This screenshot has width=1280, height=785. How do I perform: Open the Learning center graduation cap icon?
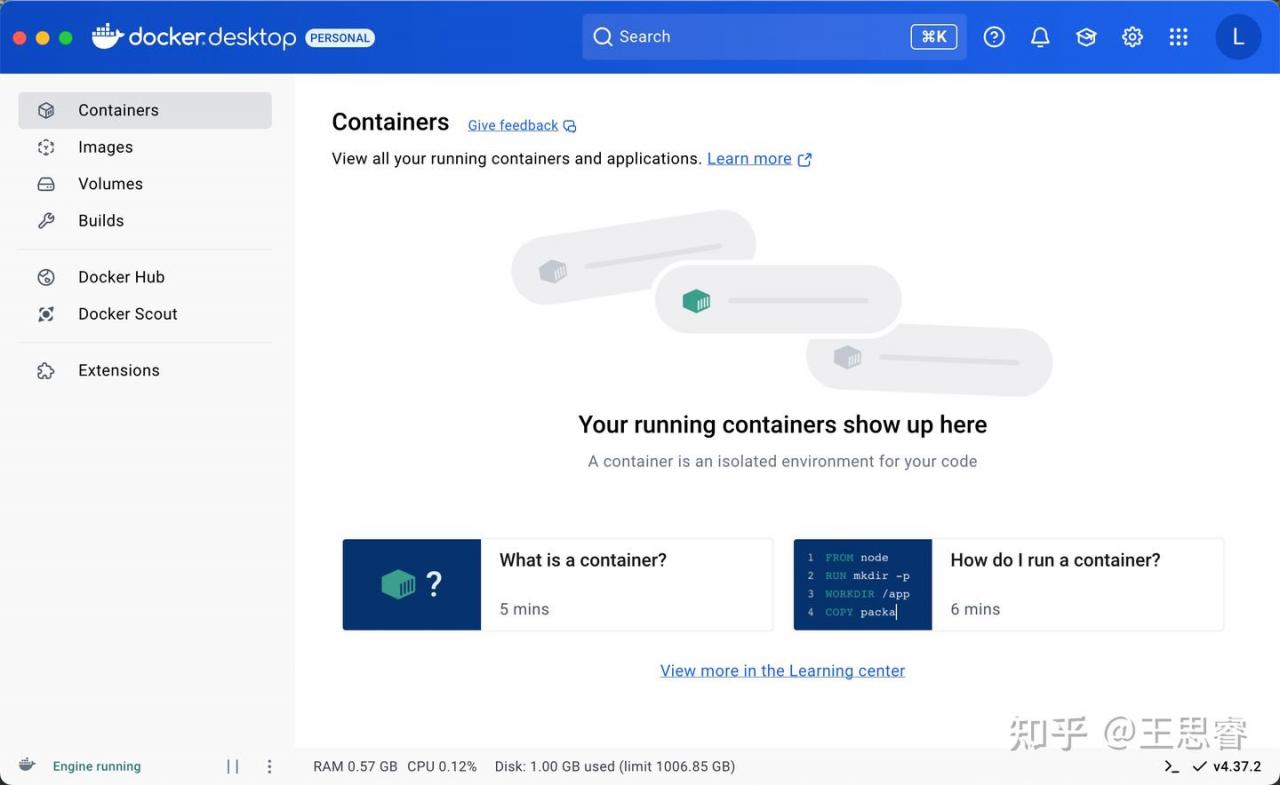pyautogui.click(x=1086, y=37)
